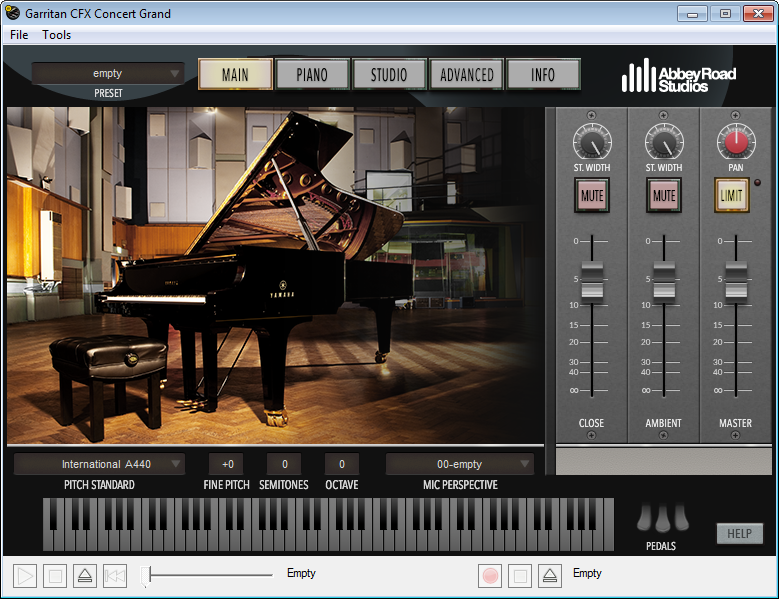
Task: Click the HELP button
Action: click(739, 534)
